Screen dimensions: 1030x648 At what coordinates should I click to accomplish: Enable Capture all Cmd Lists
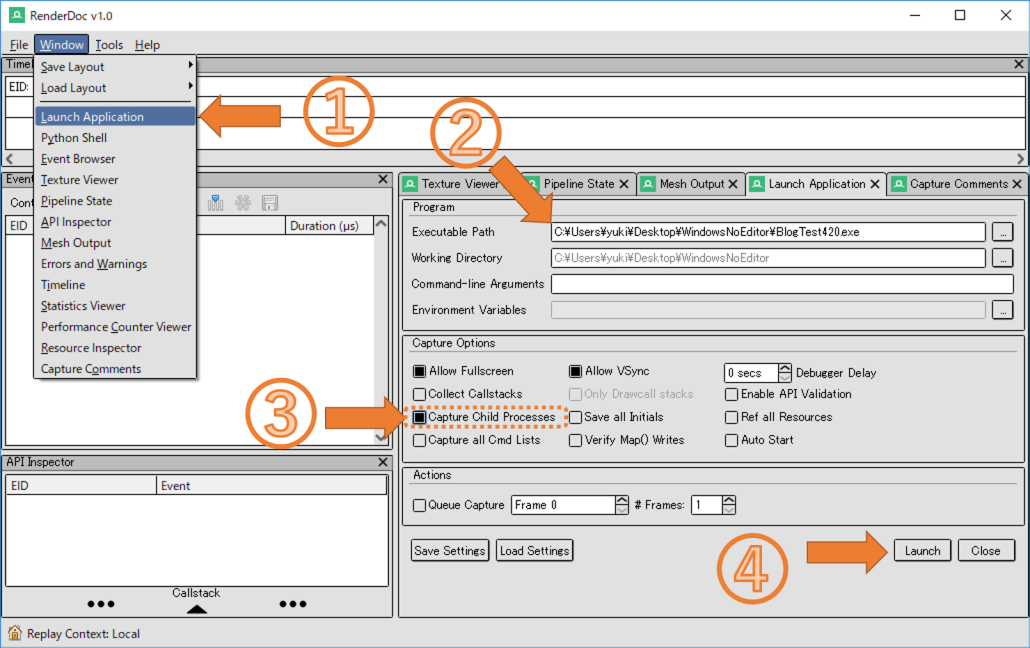(419, 440)
